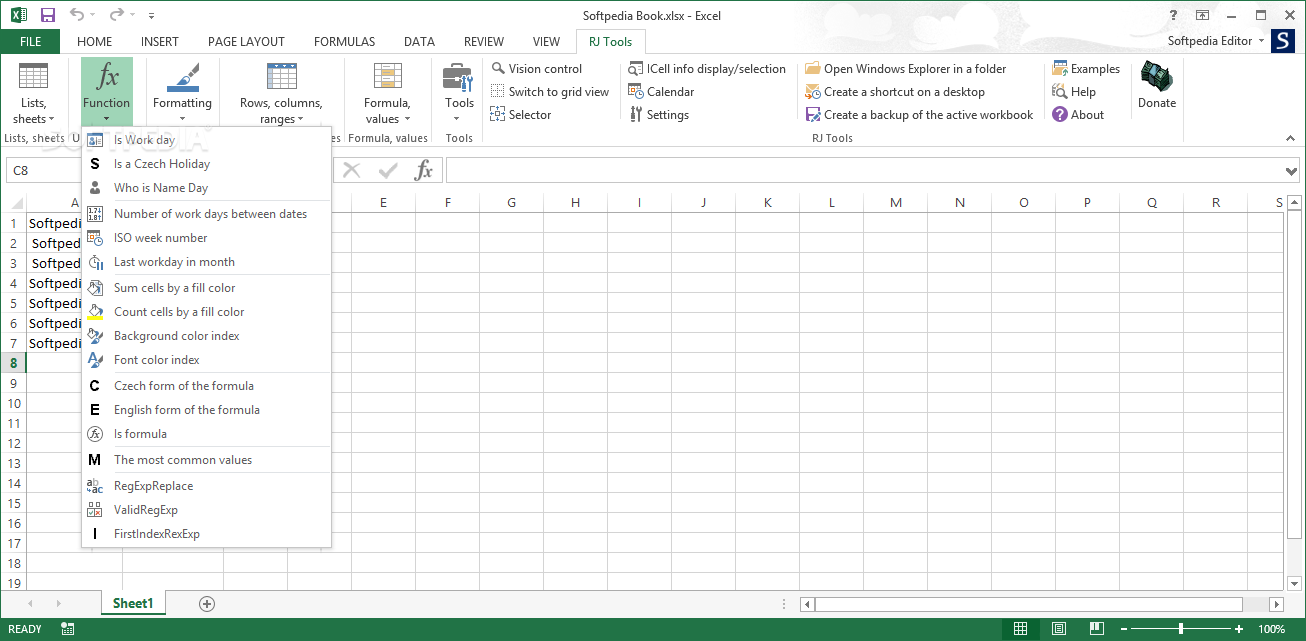1306x641 pixels.
Task: Switch to the REVIEW tab
Action: point(484,42)
